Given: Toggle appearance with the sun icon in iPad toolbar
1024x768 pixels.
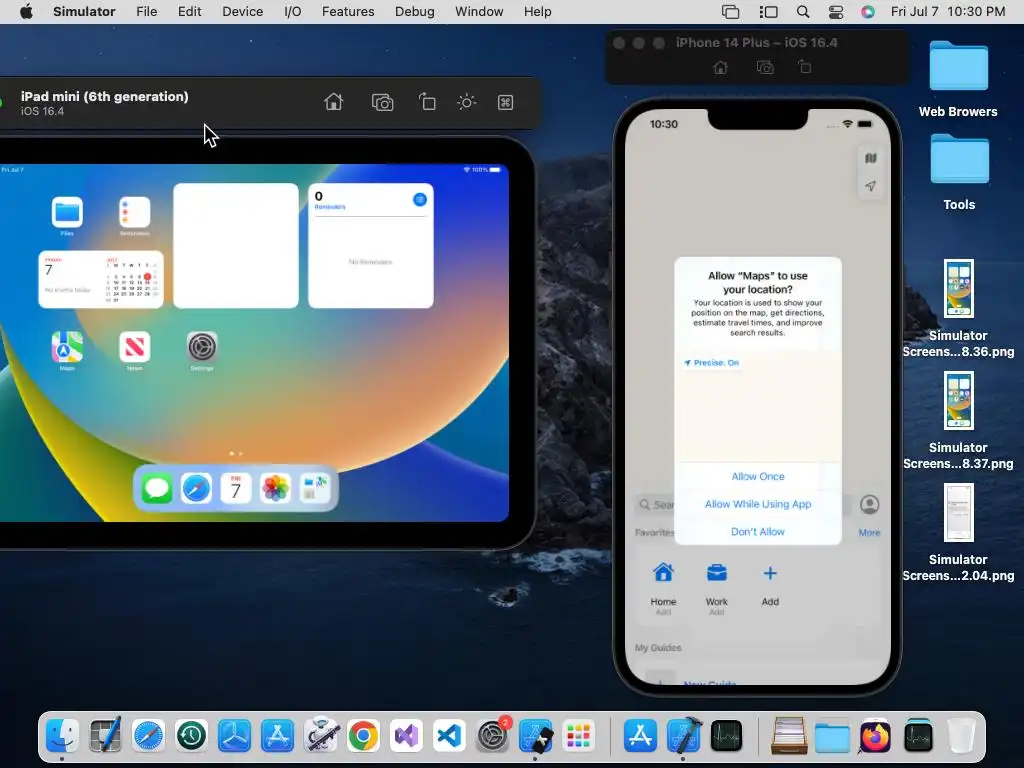Looking at the screenshot, I should tap(466, 103).
